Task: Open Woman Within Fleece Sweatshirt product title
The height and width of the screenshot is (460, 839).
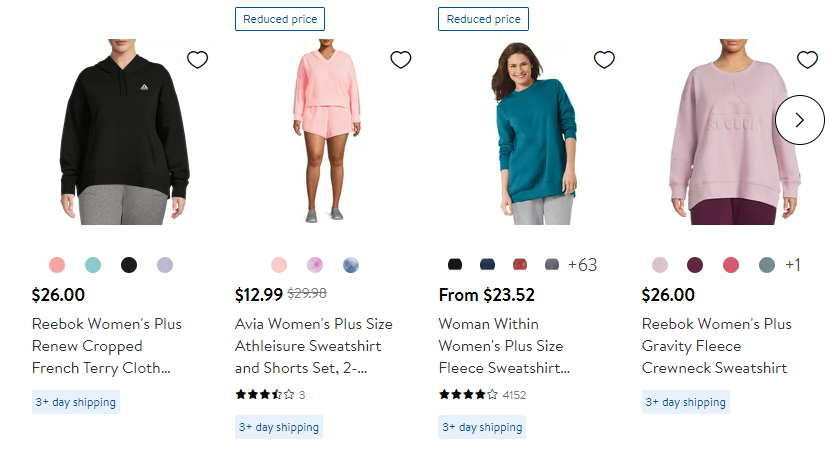Action: 504,346
